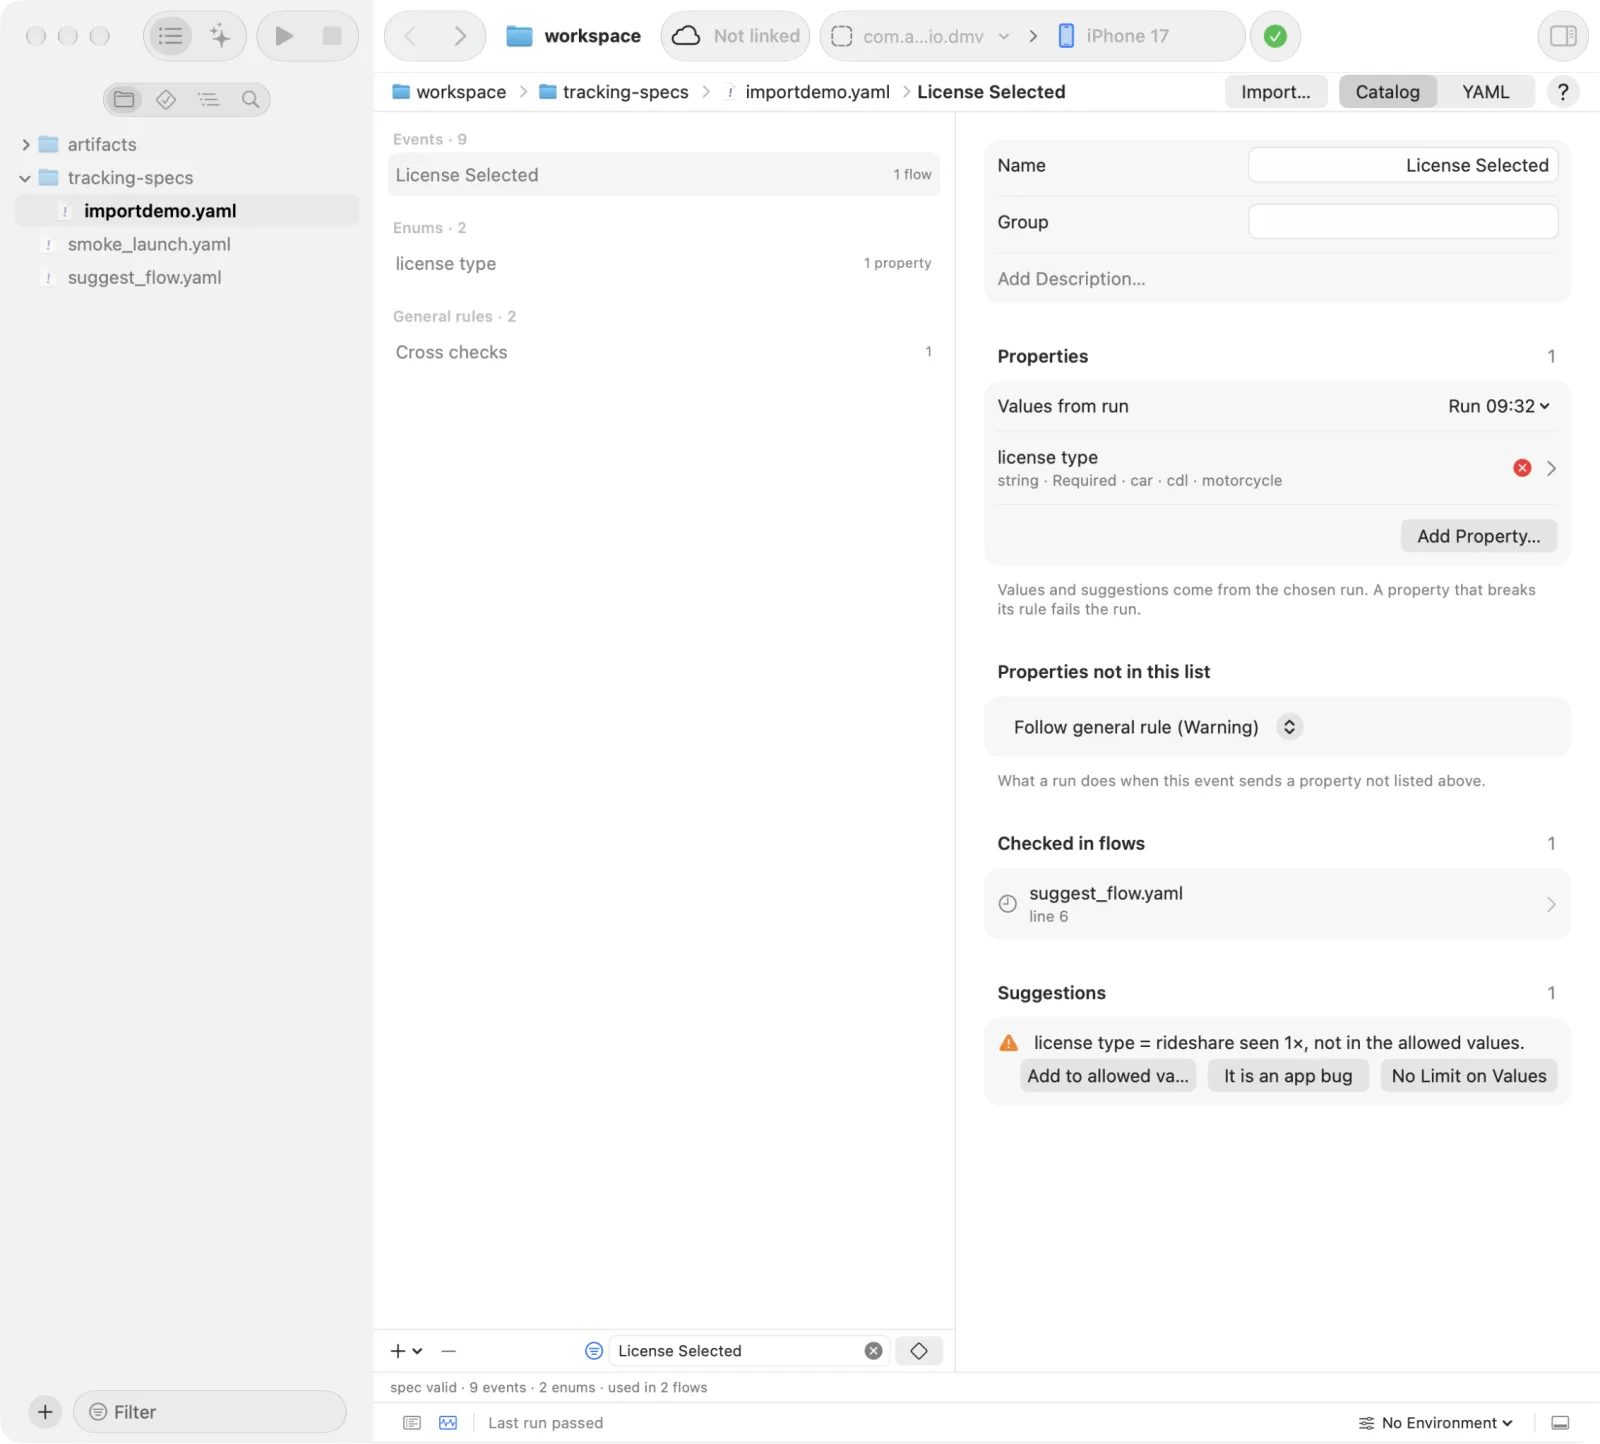
Task: Switch sidebar to the outline list view
Action: coord(208,99)
